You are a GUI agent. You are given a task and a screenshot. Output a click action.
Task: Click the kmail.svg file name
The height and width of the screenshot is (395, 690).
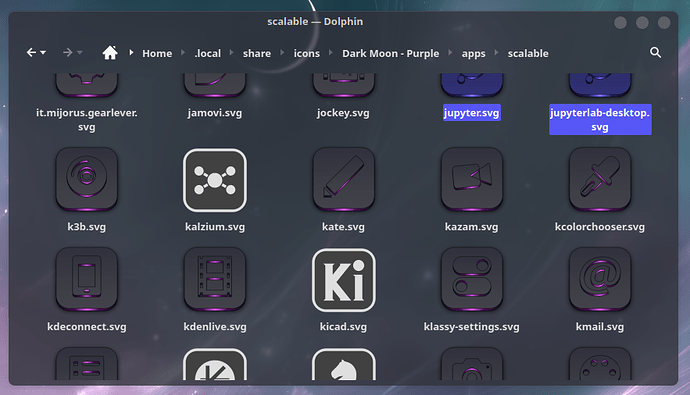[x=600, y=326]
